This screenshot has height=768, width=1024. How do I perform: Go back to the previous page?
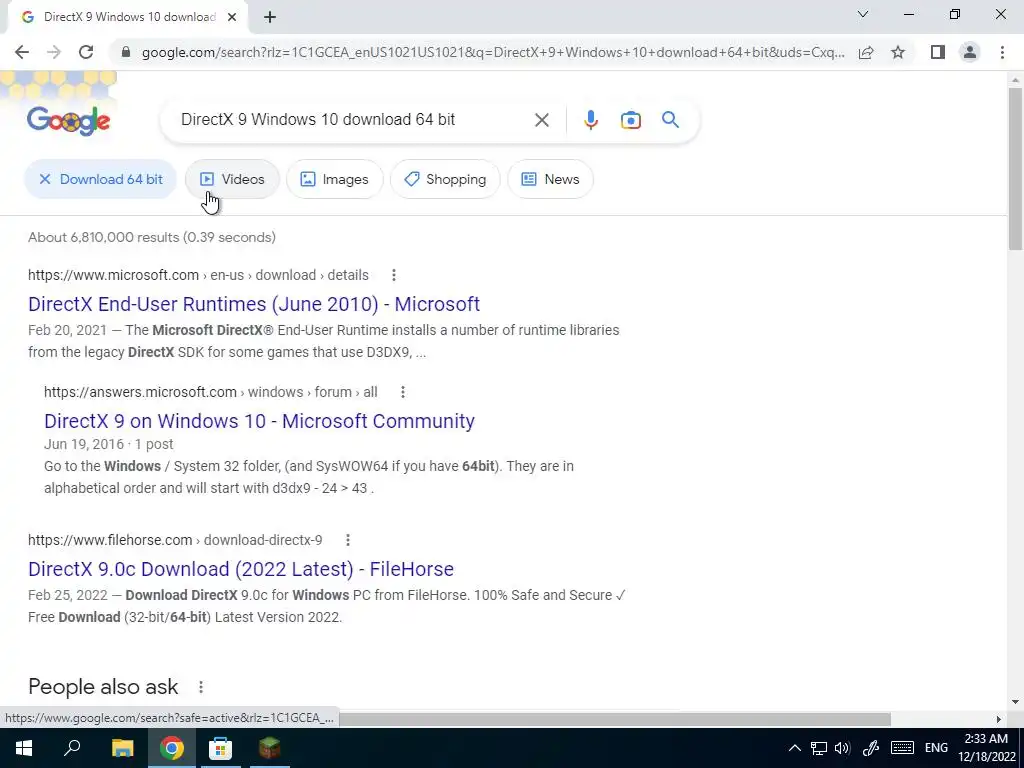22,52
